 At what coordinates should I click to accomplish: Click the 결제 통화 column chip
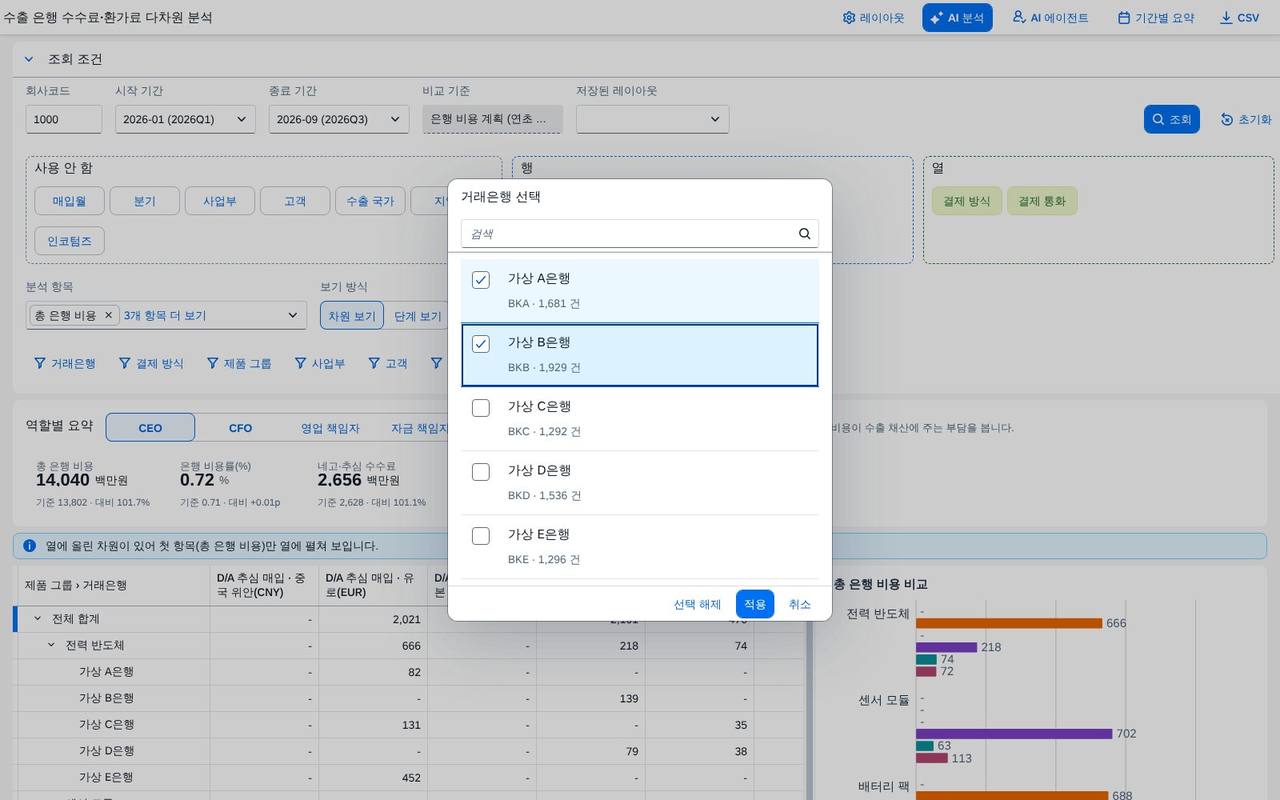[x=1042, y=201]
